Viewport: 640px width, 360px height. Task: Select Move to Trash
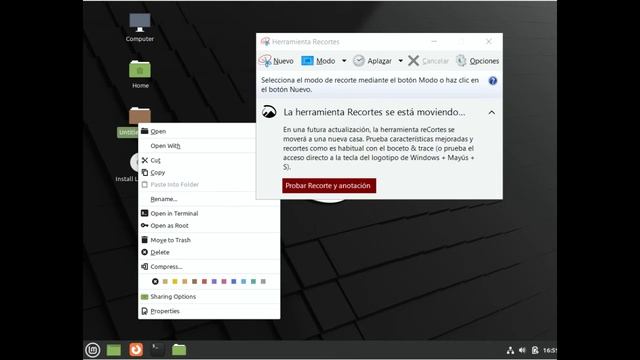209,240
